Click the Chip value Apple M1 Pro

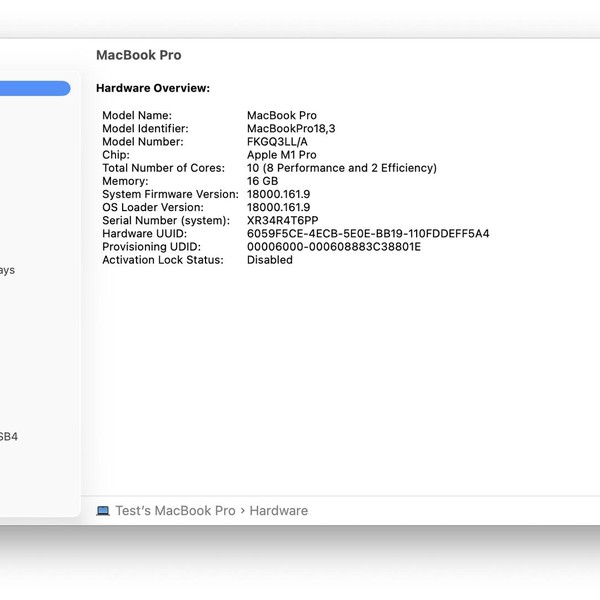click(281, 155)
